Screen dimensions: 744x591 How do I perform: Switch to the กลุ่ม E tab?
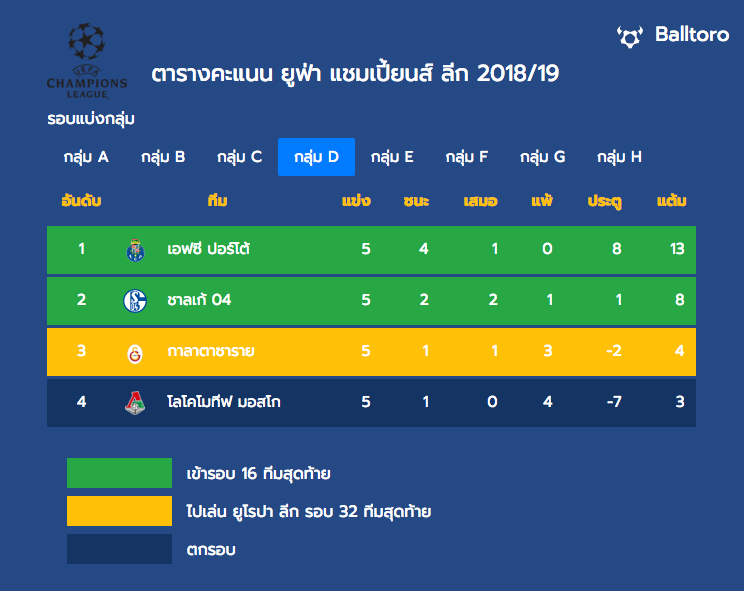(392, 157)
